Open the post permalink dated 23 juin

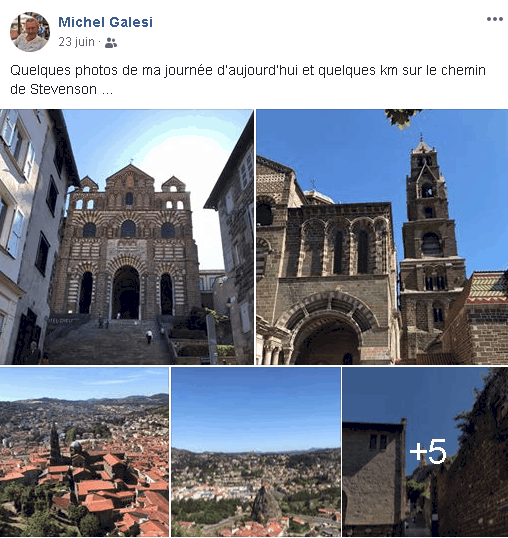(x=76, y=42)
